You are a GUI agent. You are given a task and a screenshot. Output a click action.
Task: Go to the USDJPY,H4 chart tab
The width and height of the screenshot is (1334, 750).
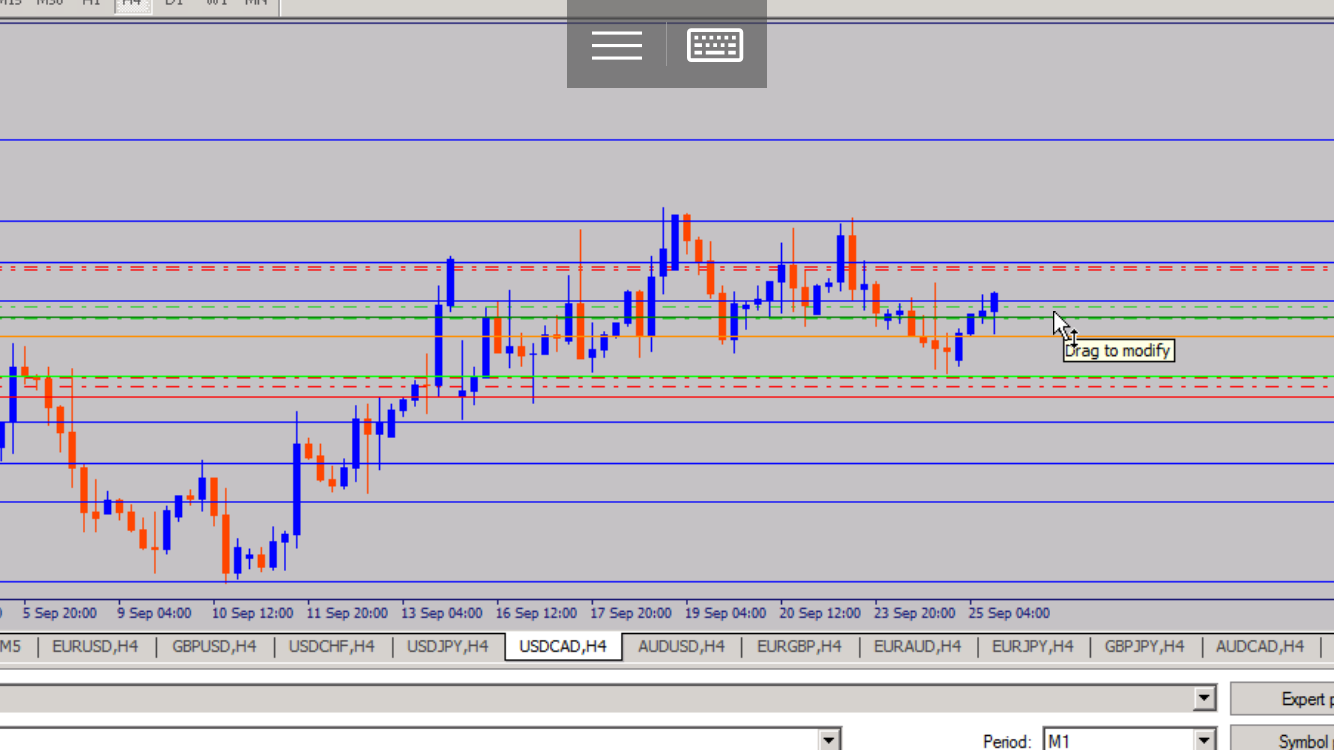point(447,646)
